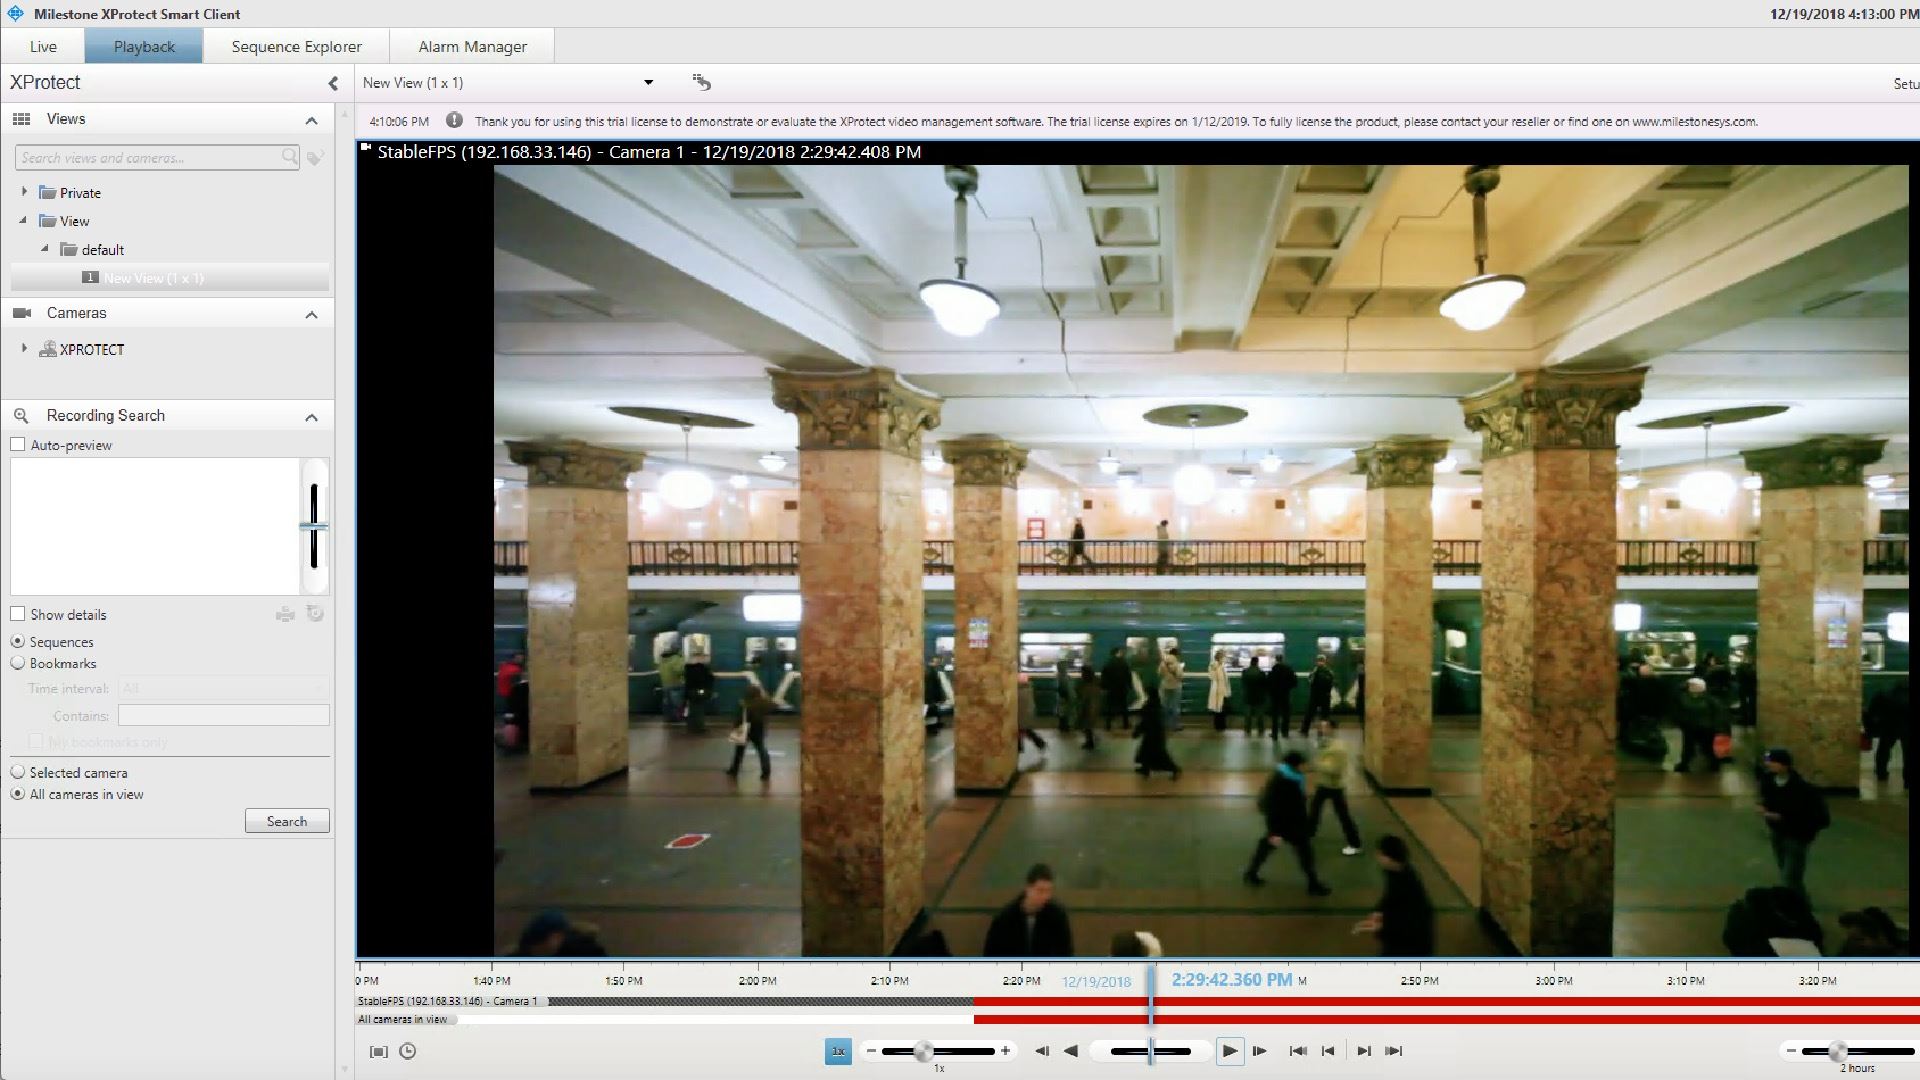This screenshot has width=1920, height=1080.
Task: Click the 12/19/2018 date on timeline
Action: tap(1096, 982)
